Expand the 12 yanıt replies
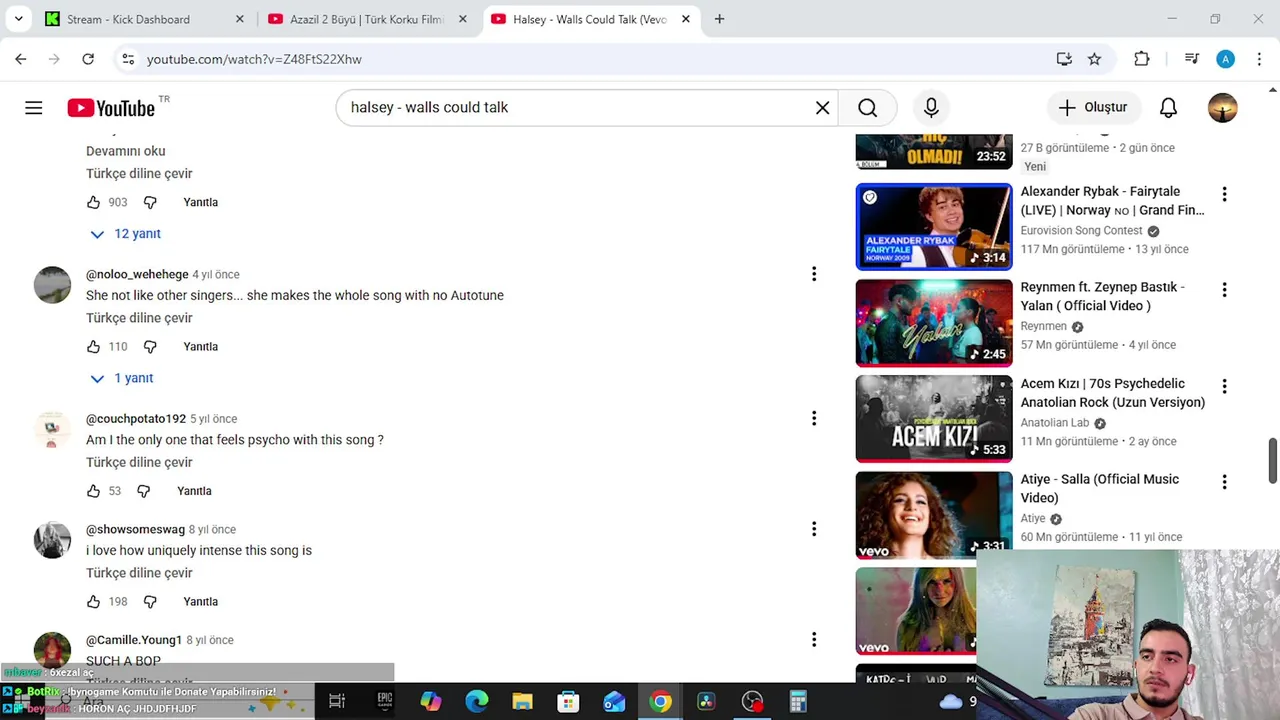This screenshot has height=720, width=1280. [125, 234]
